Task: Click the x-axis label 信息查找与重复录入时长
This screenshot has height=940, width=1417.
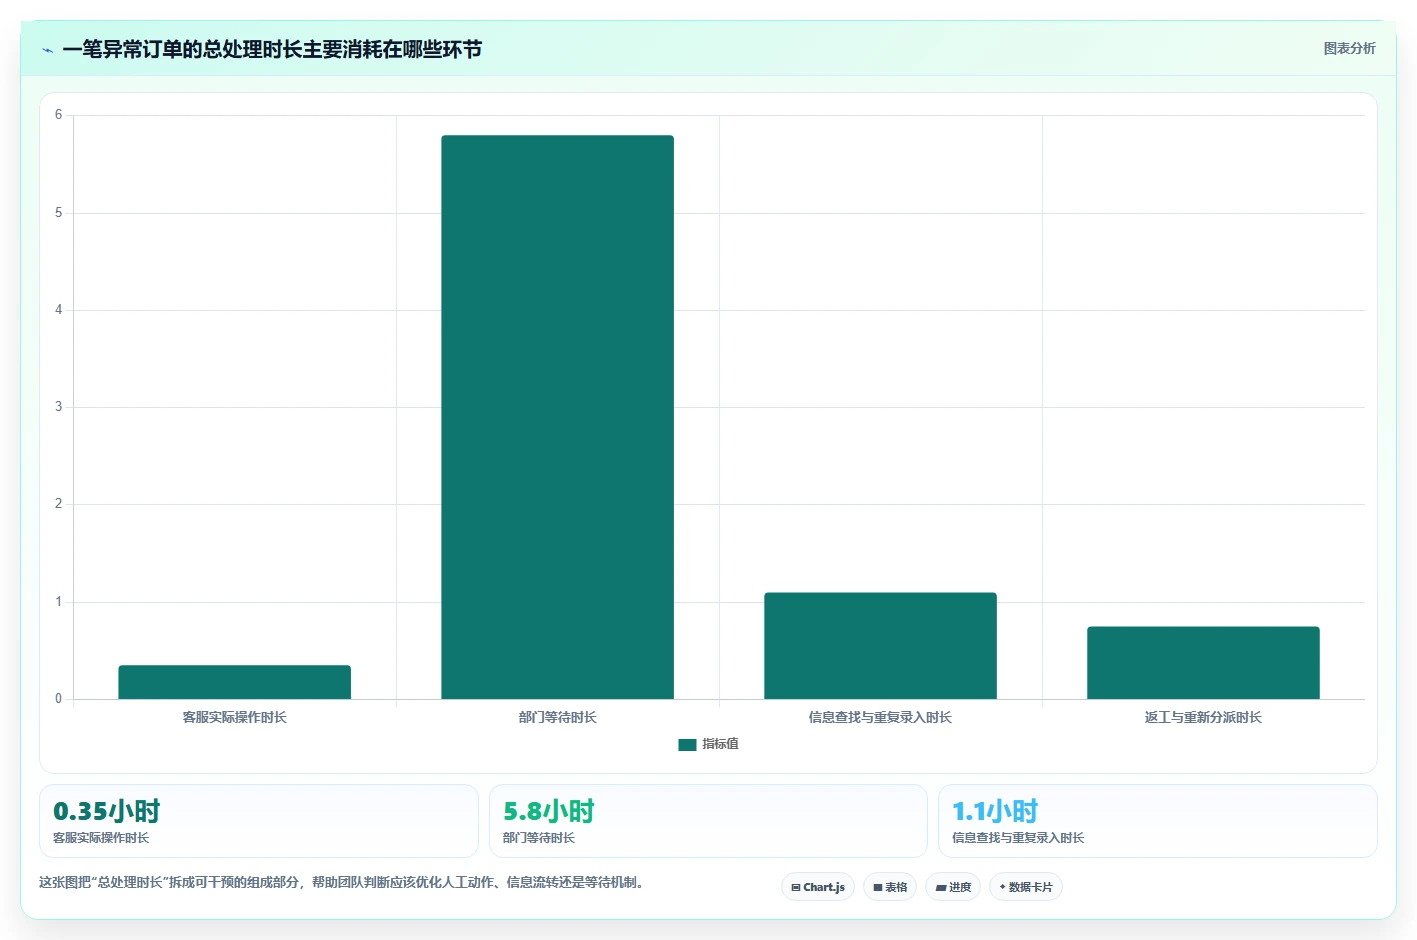Action: coord(880,718)
